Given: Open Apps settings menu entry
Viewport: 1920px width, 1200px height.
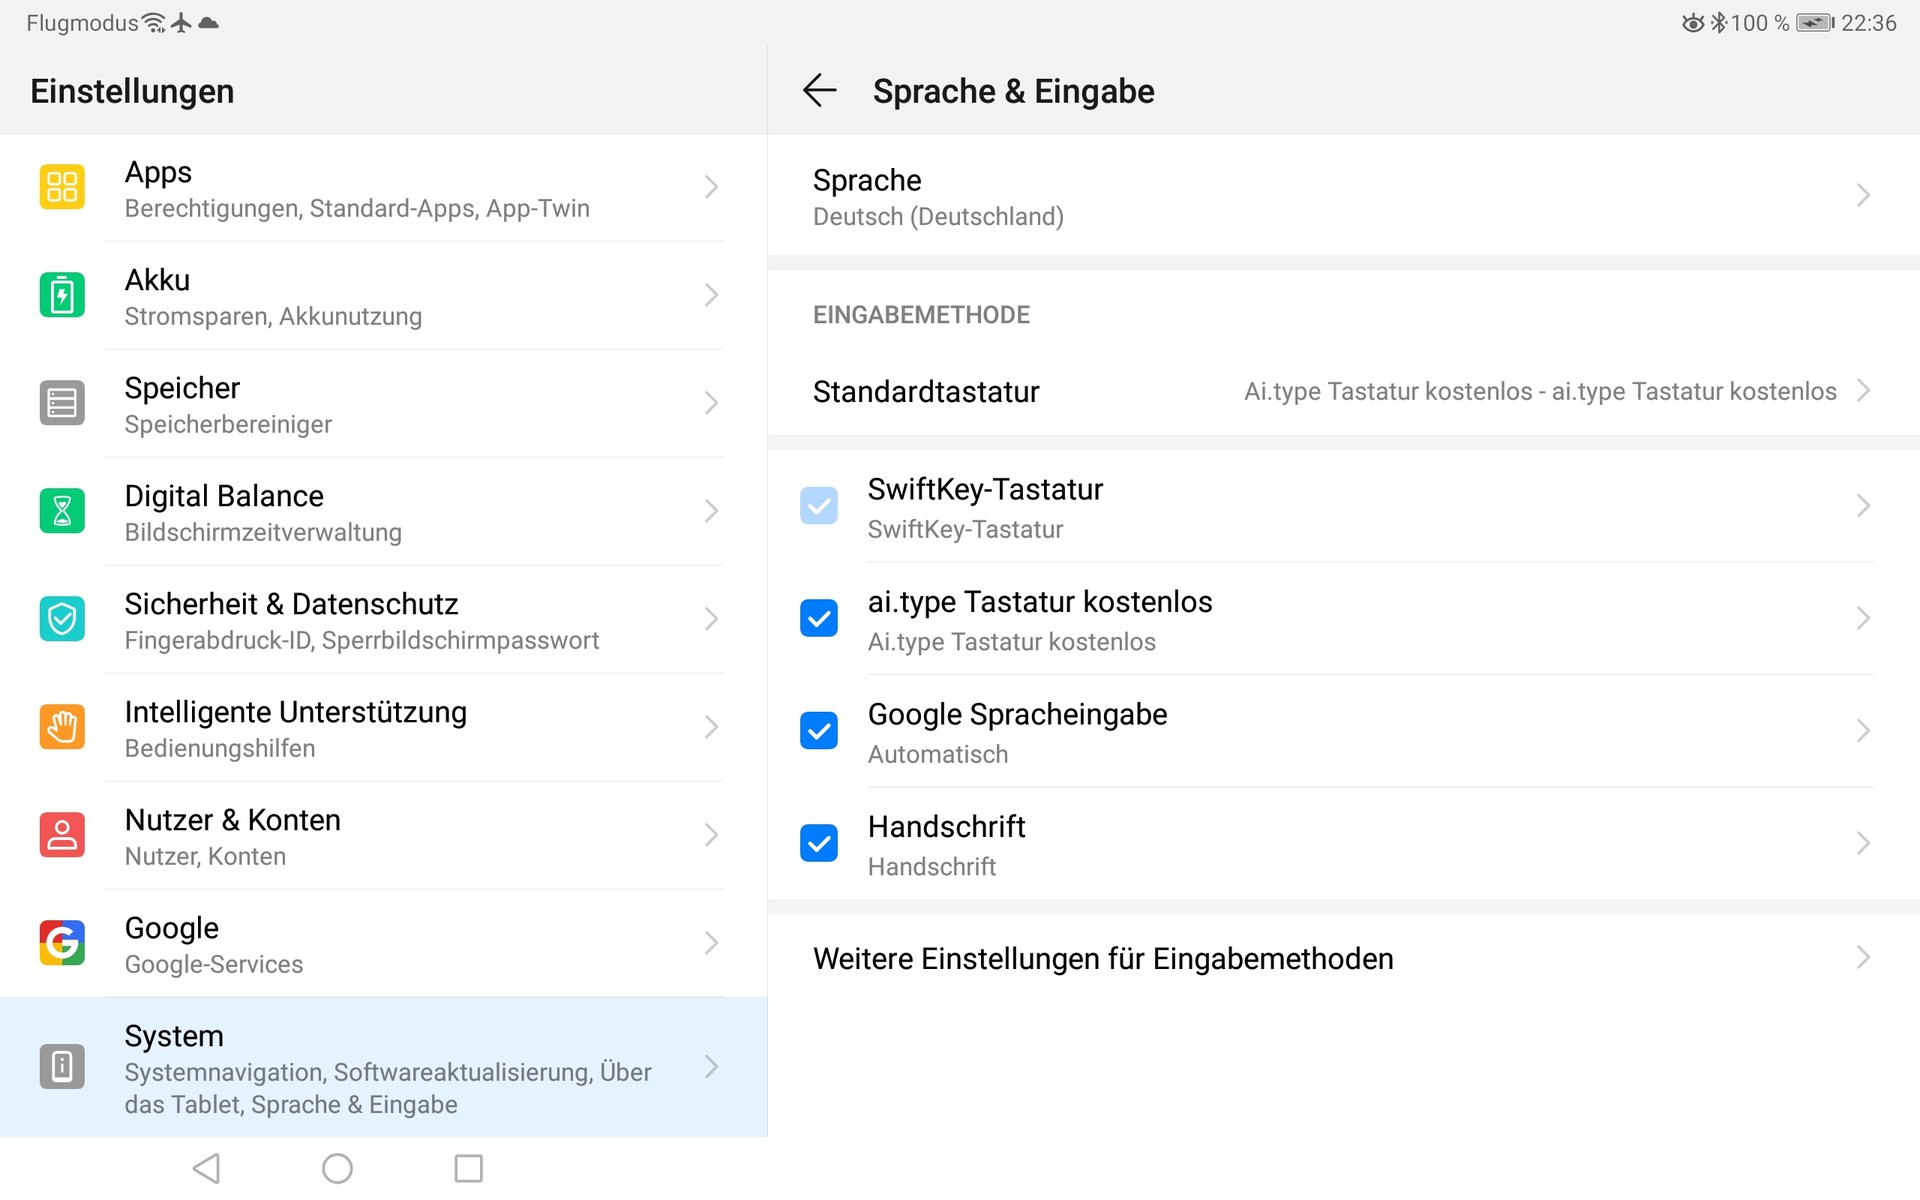Looking at the screenshot, I should pos(384,188).
